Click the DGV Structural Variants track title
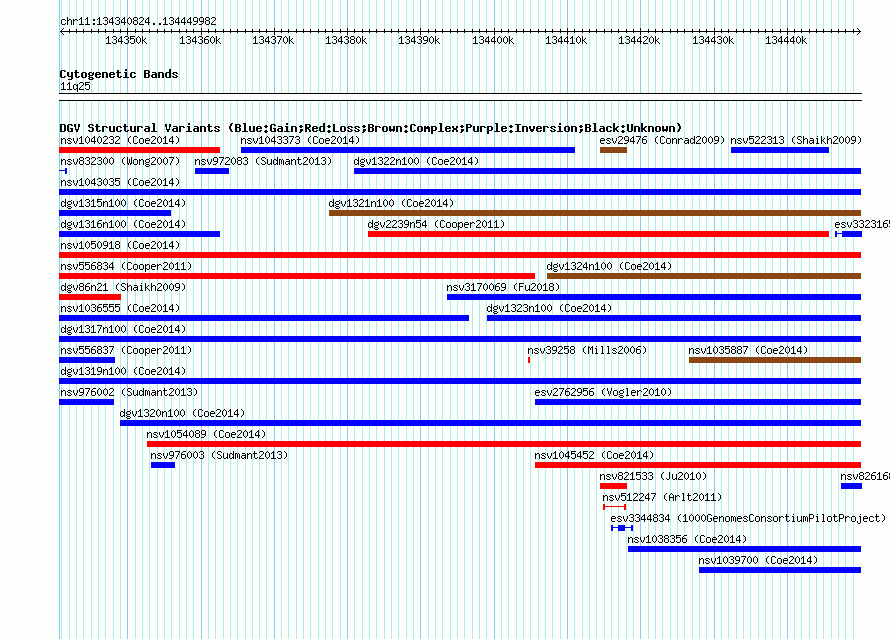The height and width of the screenshot is (639, 890). 370,128
